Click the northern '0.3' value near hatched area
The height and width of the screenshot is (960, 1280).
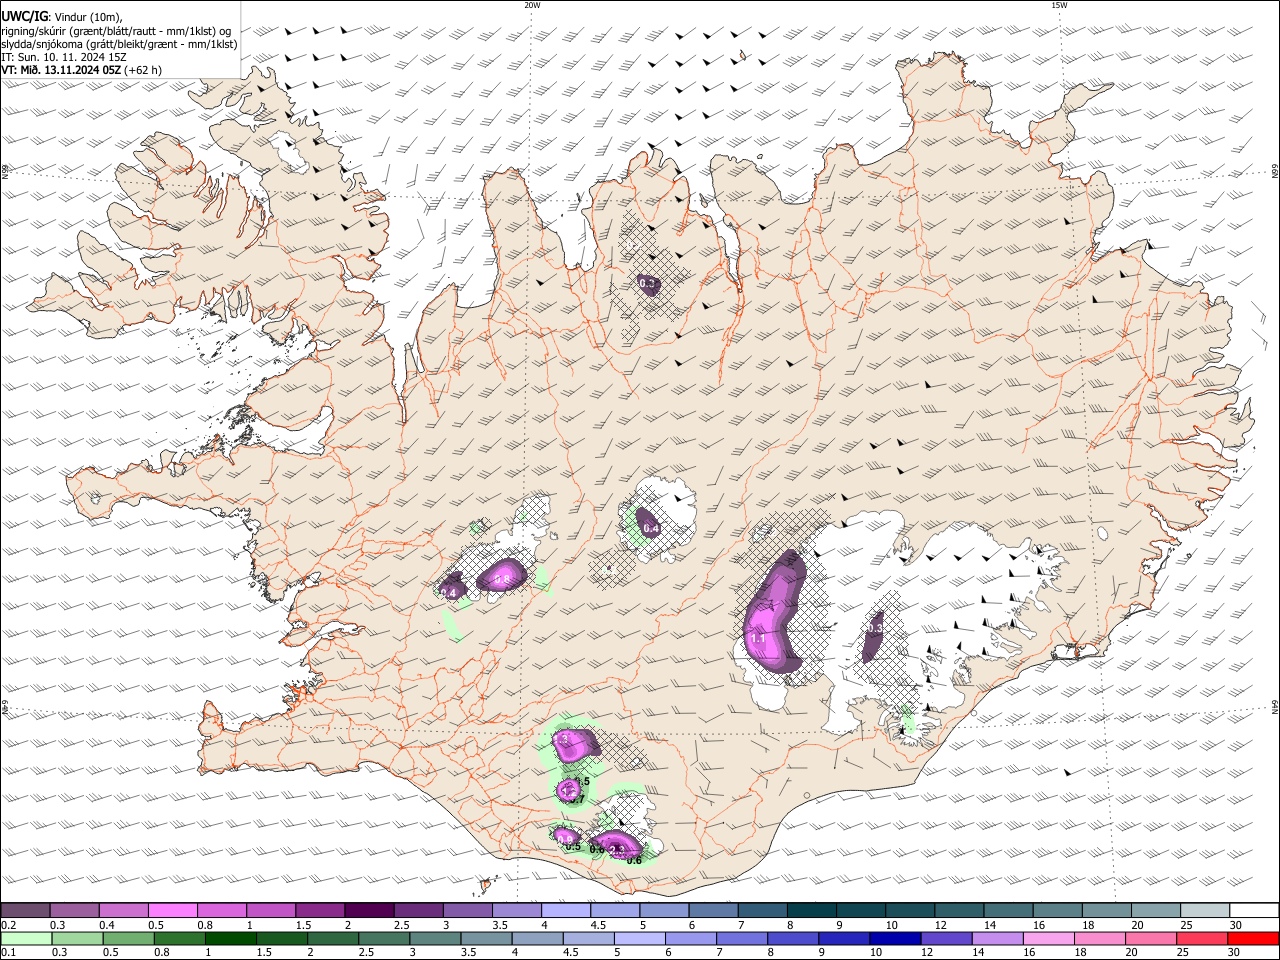click(647, 284)
